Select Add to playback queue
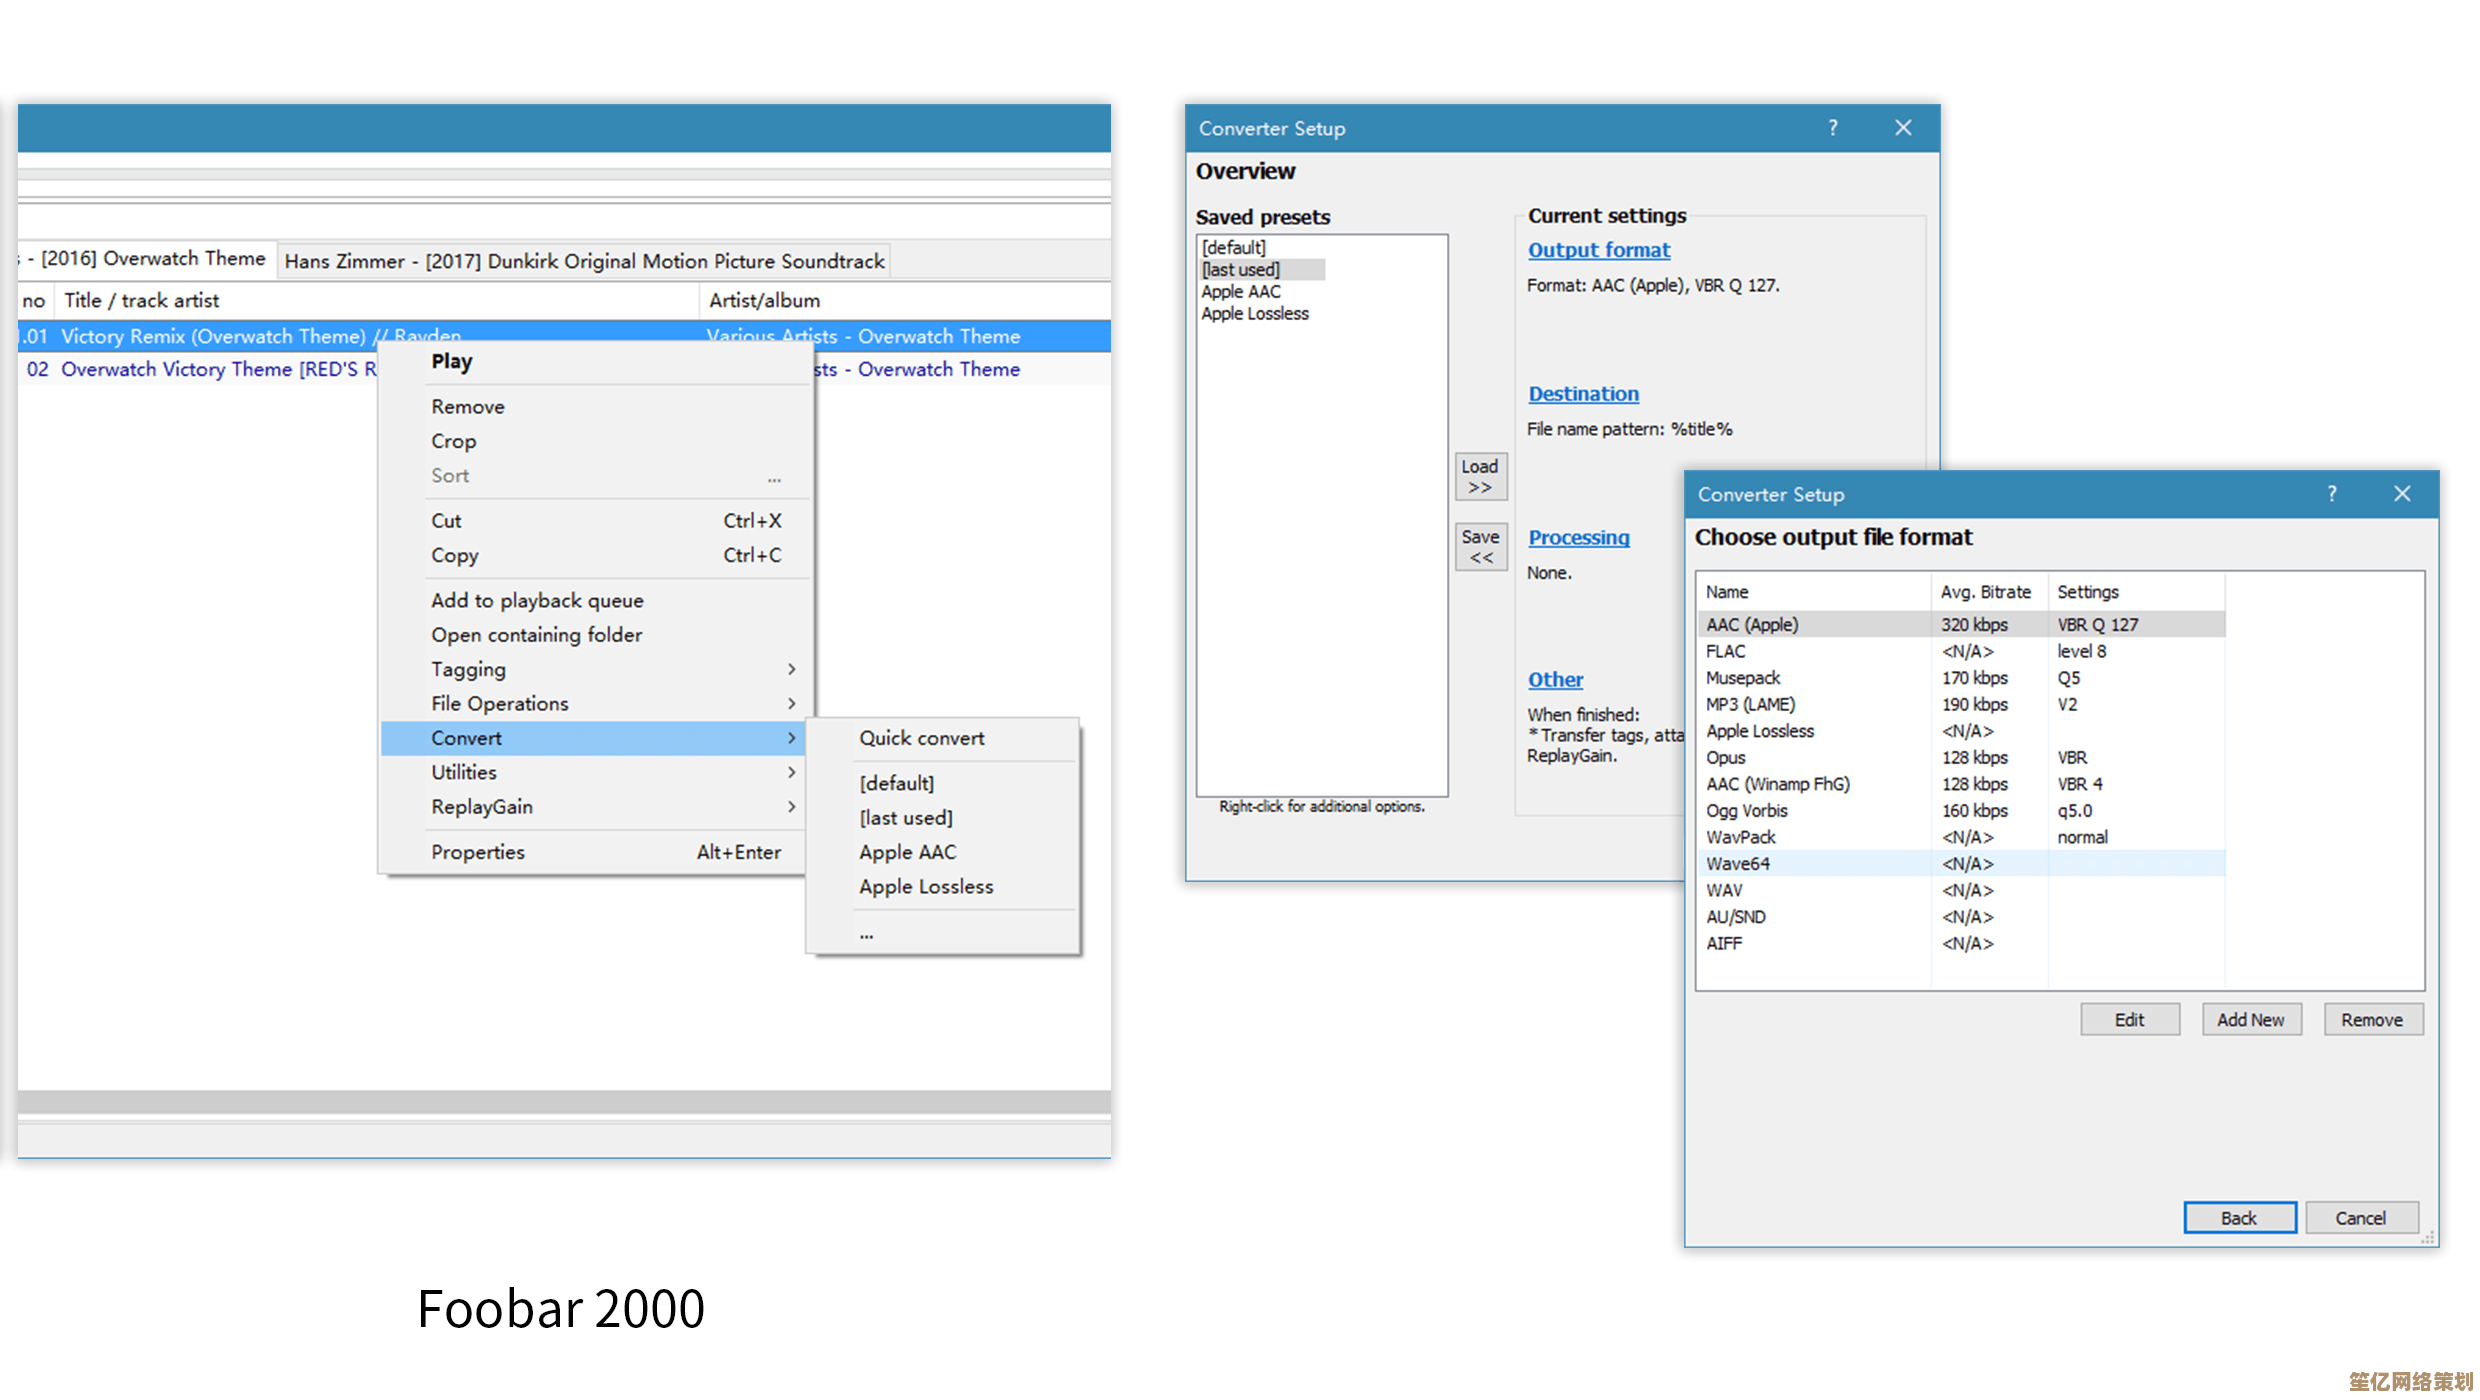This screenshot has width=2480, height=1400. tap(597, 600)
